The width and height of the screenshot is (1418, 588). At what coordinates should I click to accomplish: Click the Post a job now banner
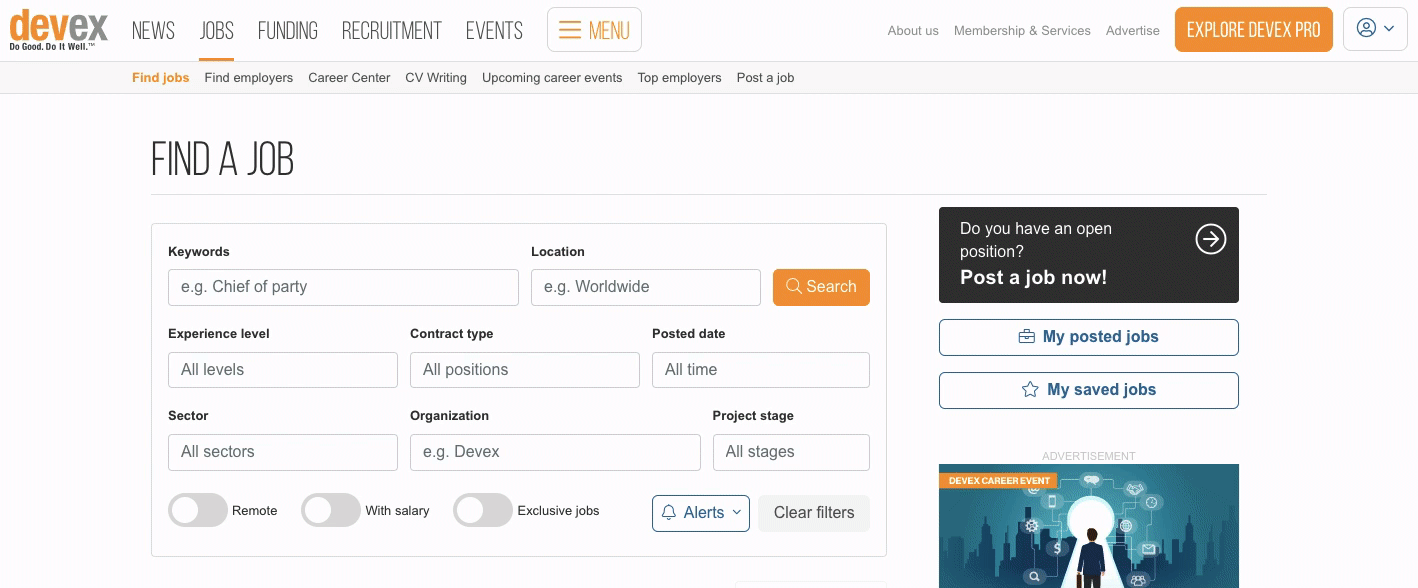(1089, 255)
